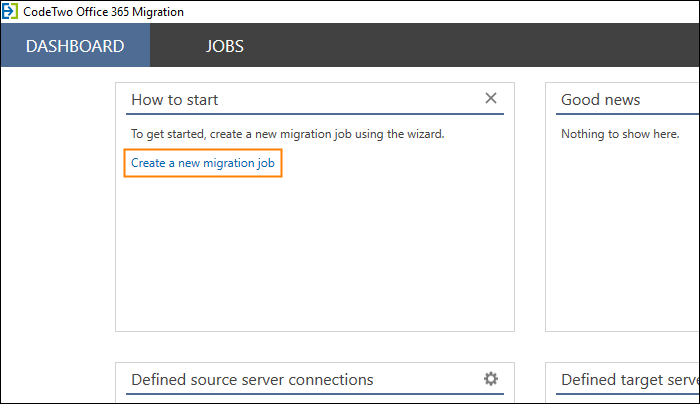Dismiss the How to start card

click(x=491, y=98)
